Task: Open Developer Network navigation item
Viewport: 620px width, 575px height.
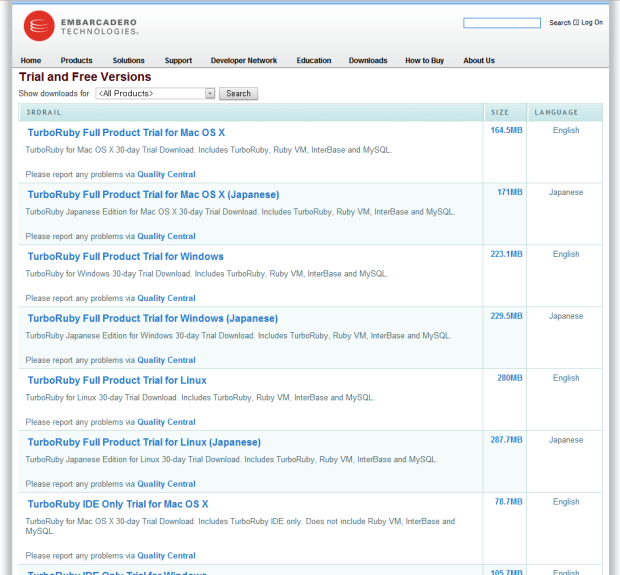Action: pyautogui.click(x=244, y=61)
